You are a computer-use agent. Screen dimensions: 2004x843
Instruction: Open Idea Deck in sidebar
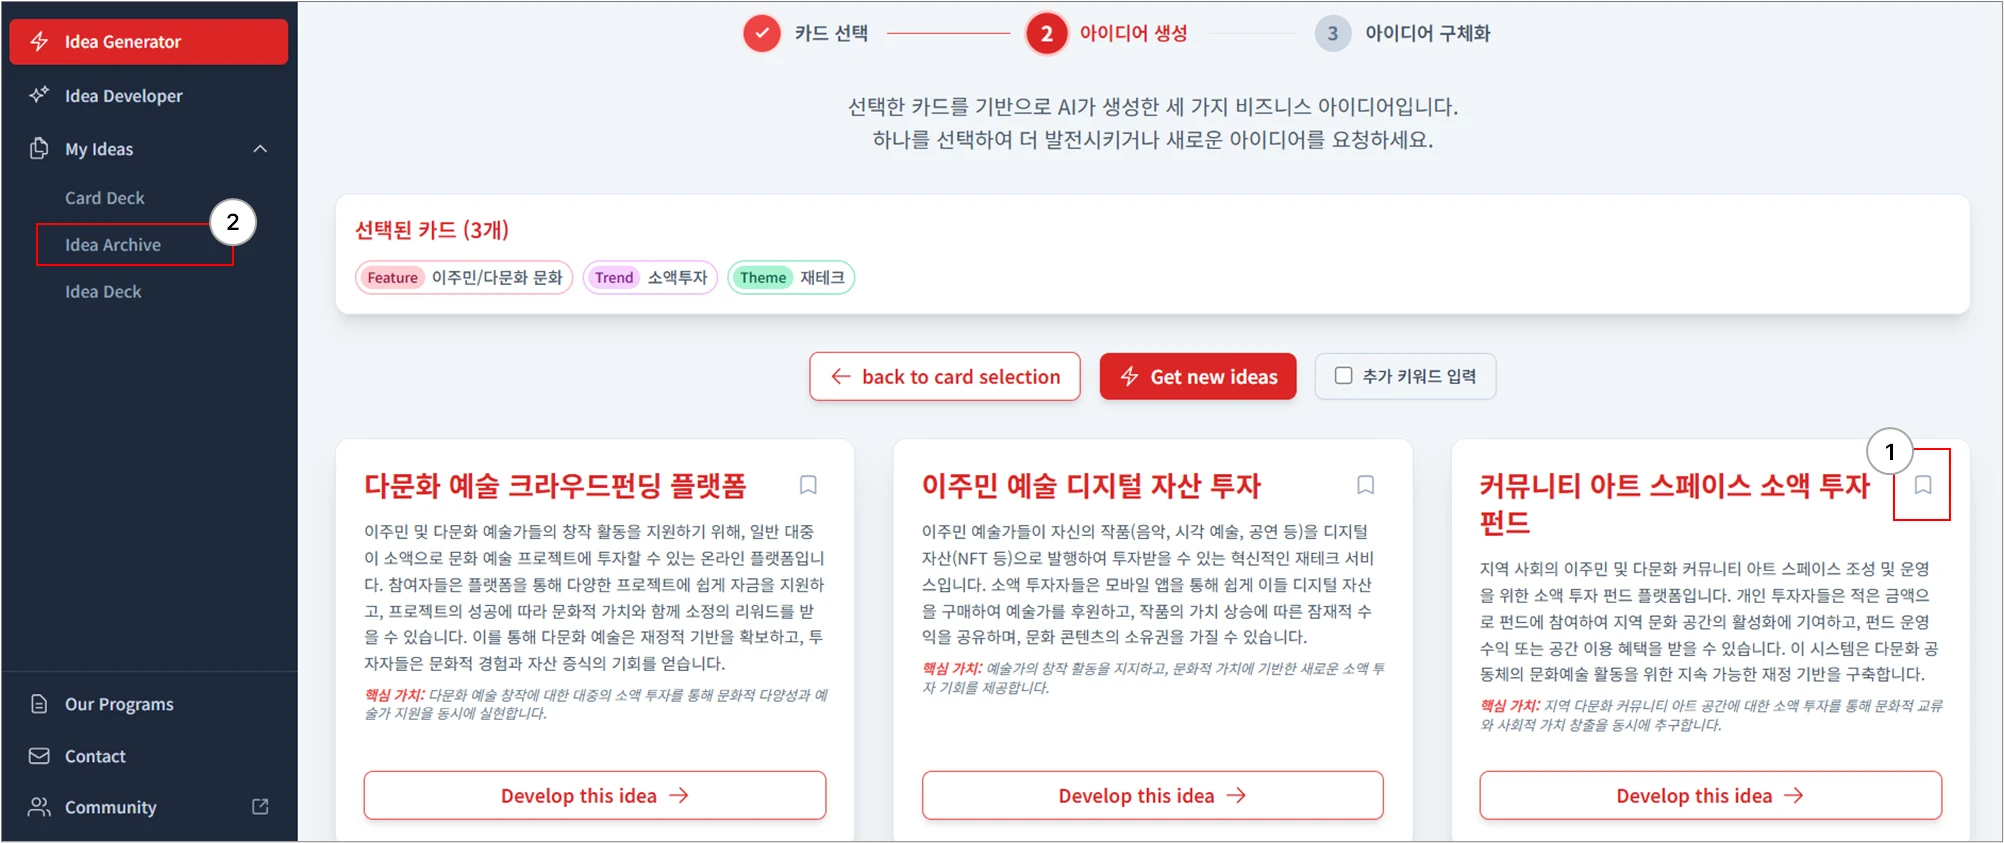(103, 291)
